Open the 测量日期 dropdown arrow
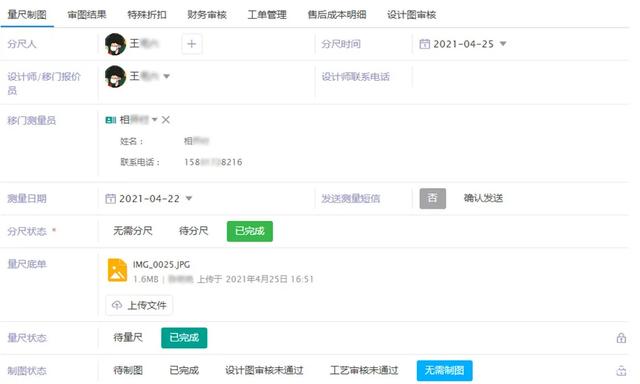 click(x=189, y=199)
